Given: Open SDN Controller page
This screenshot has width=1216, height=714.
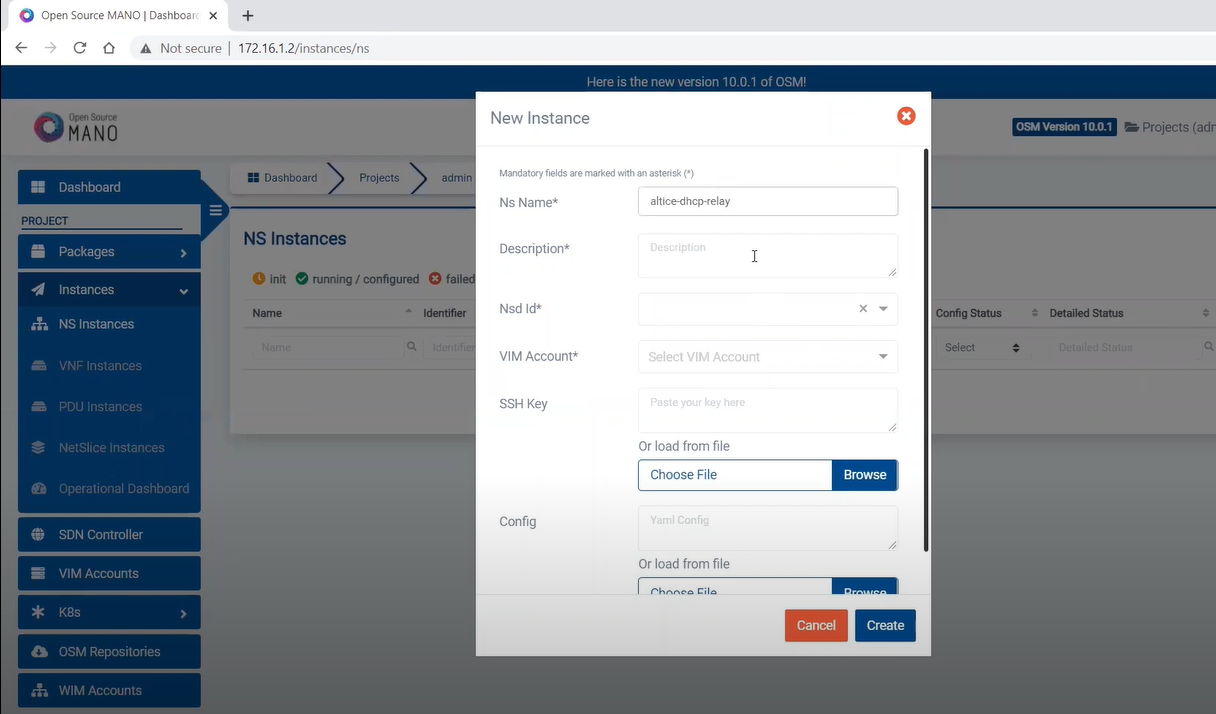Looking at the screenshot, I should 109,535.
